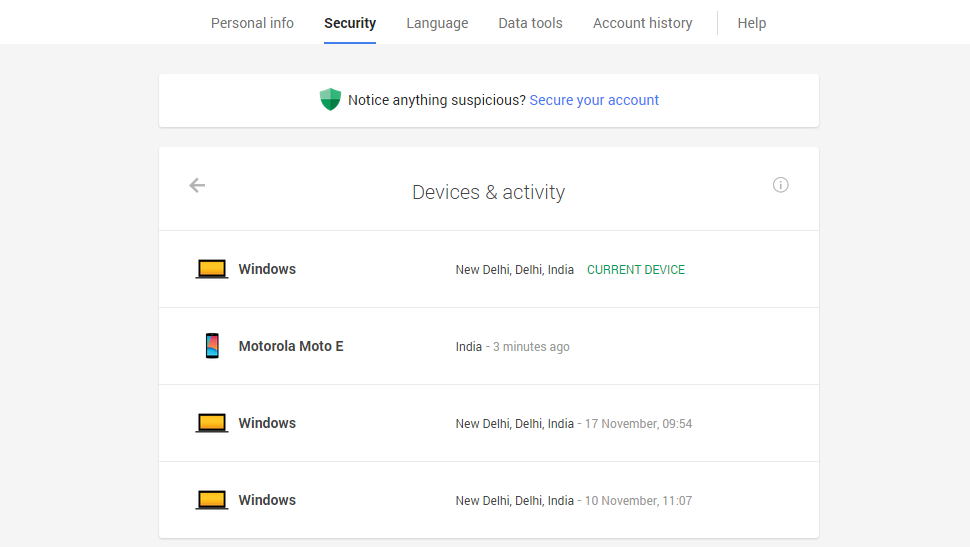
Task: Click laptop icon for 17 November Windows entry
Action: coord(212,423)
